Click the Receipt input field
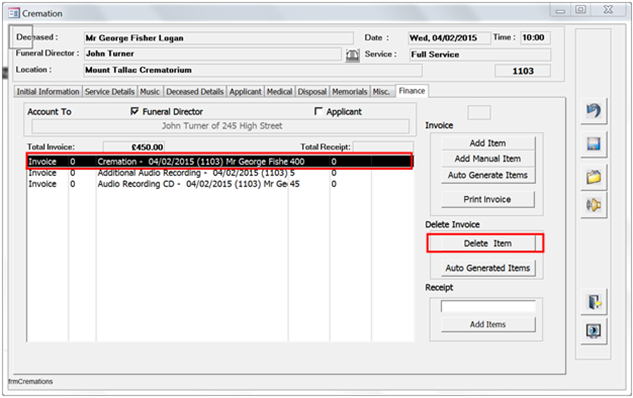The height and width of the screenshot is (398, 633). (488, 306)
